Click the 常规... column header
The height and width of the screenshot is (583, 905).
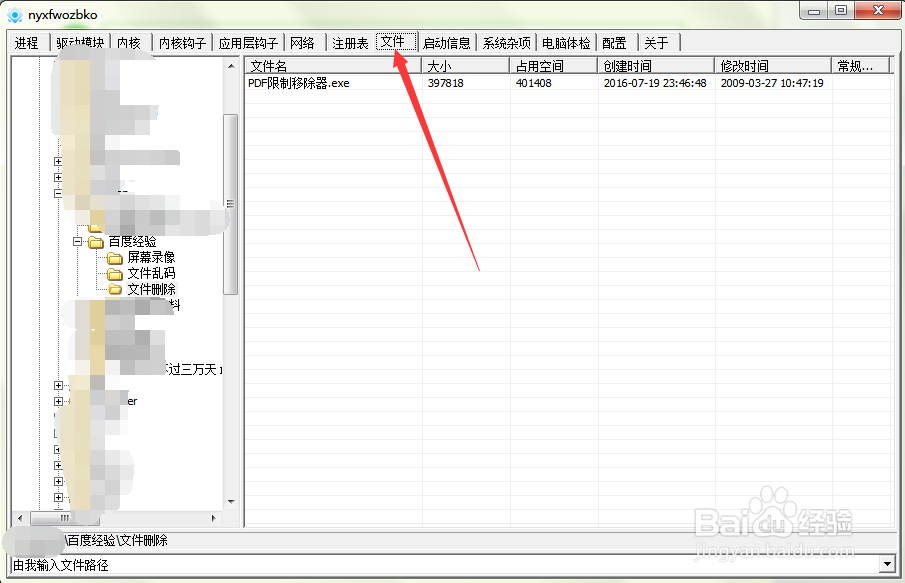click(861, 66)
